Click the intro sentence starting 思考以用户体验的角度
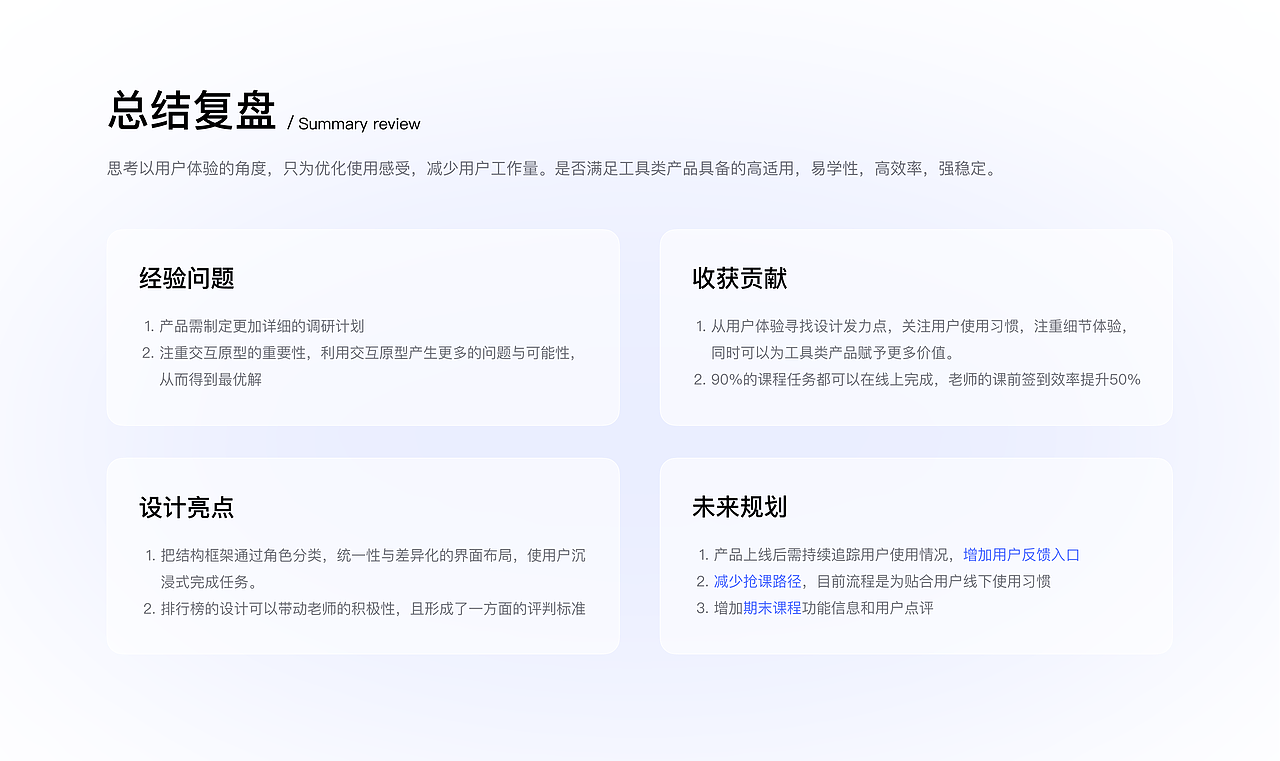 pos(552,168)
